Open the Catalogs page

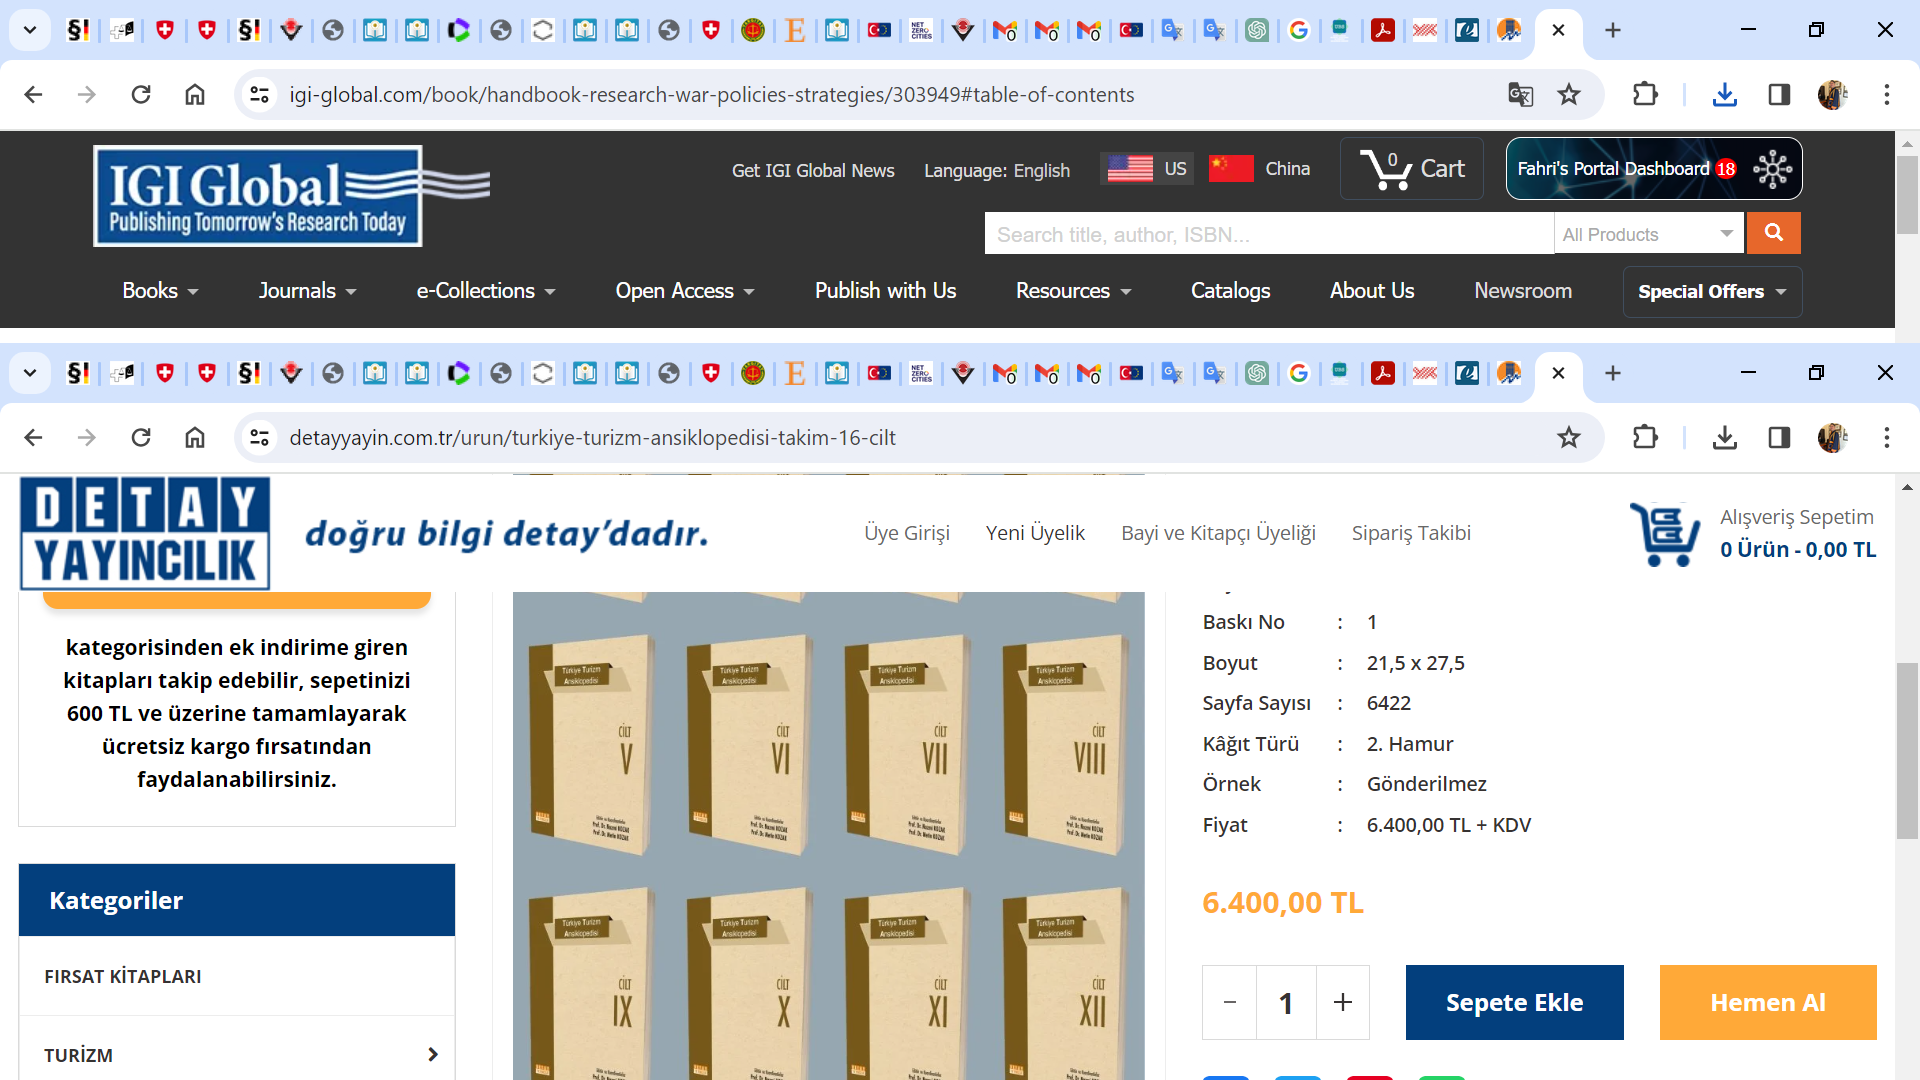click(x=1230, y=291)
